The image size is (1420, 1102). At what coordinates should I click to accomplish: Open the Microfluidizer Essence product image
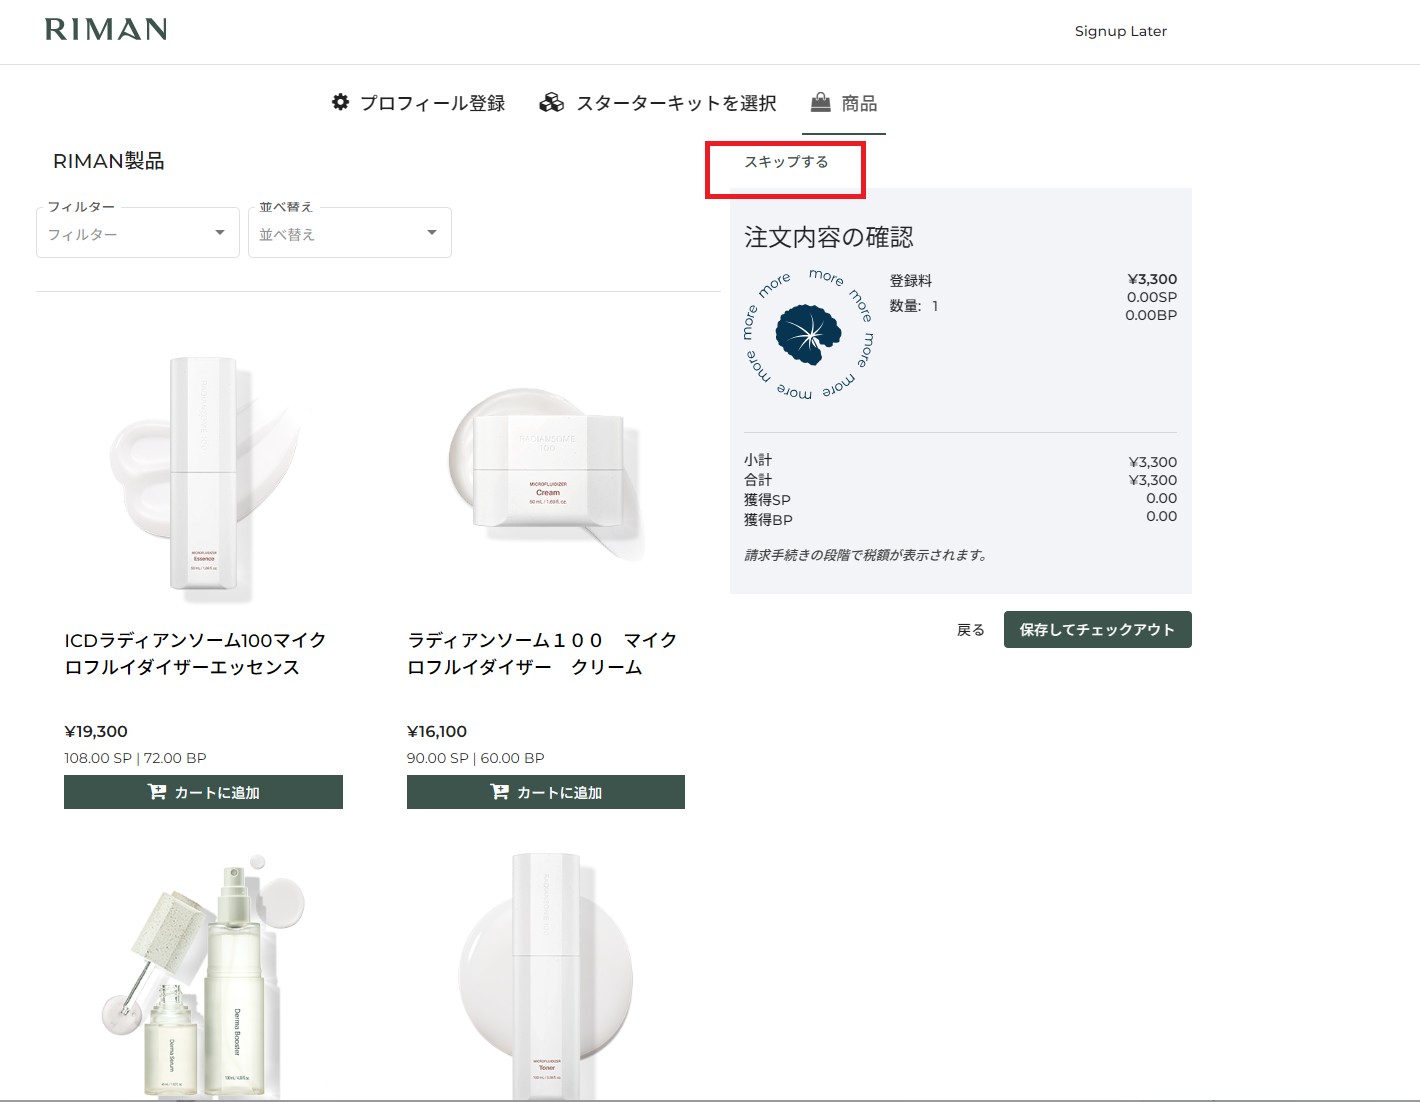[x=203, y=478]
